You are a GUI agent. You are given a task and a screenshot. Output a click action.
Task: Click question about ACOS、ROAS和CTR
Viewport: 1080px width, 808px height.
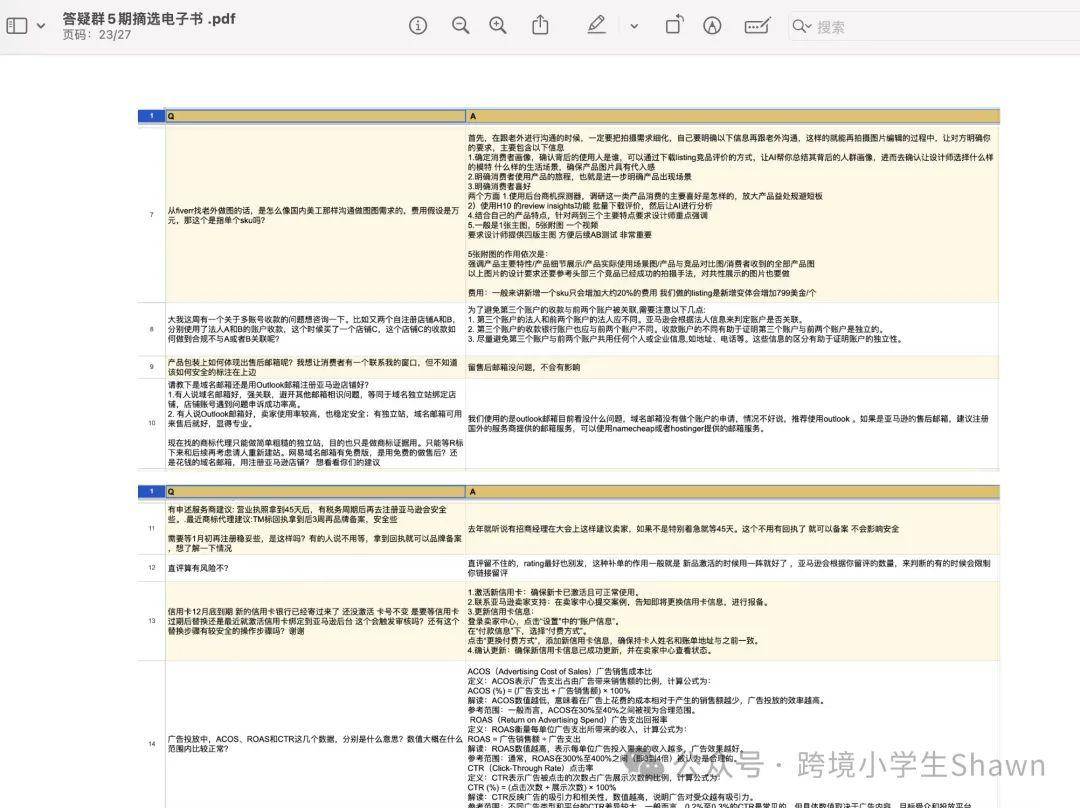(x=314, y=743)
